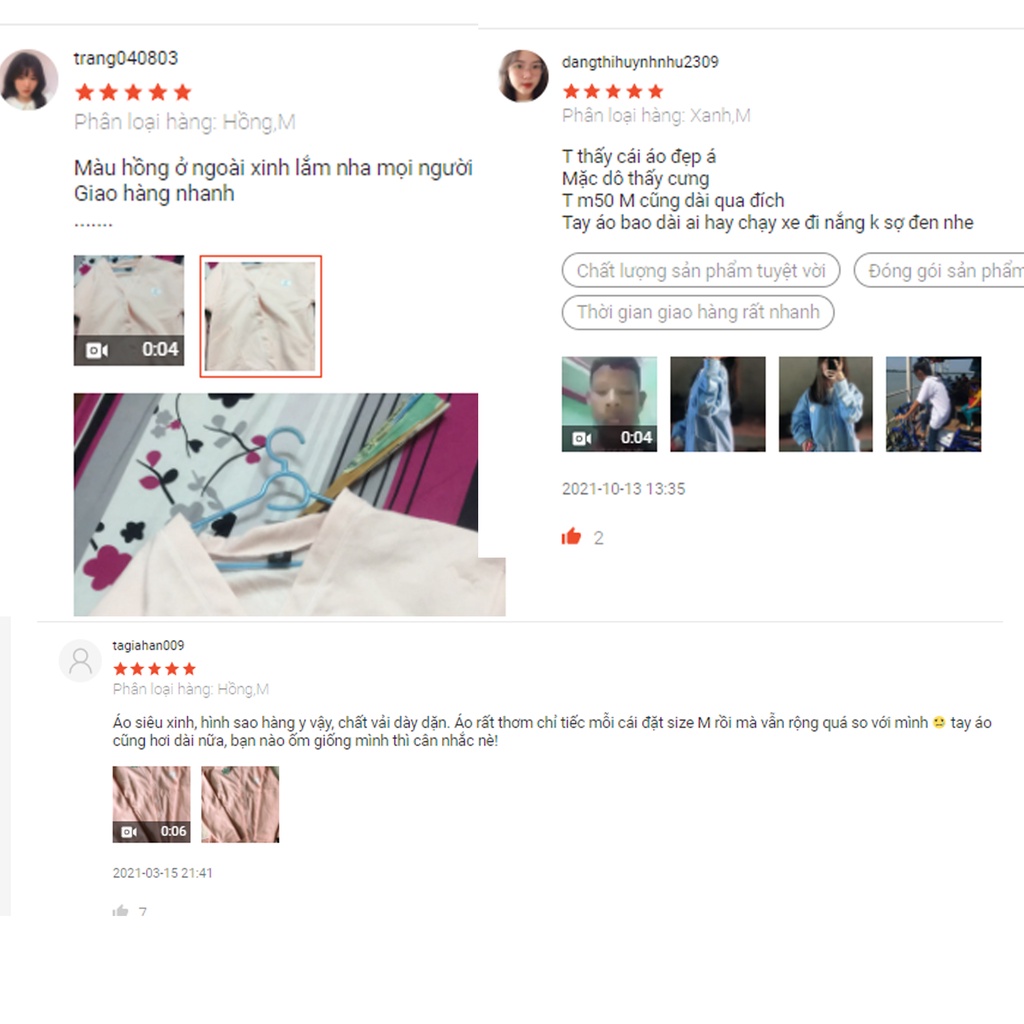Click thumbs-up on tagiahan009's review
This screenshot has height=1024, width=1024.
[x=120, y=910]
